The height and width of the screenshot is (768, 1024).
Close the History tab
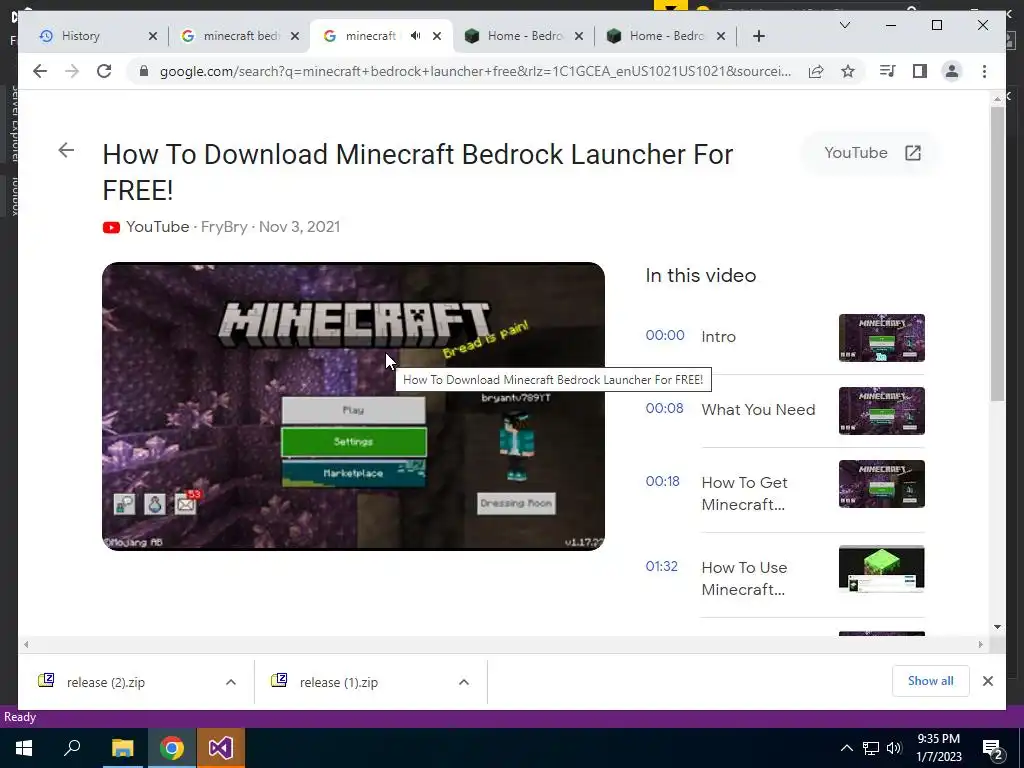pyautogui.click(x=153, y=36)
